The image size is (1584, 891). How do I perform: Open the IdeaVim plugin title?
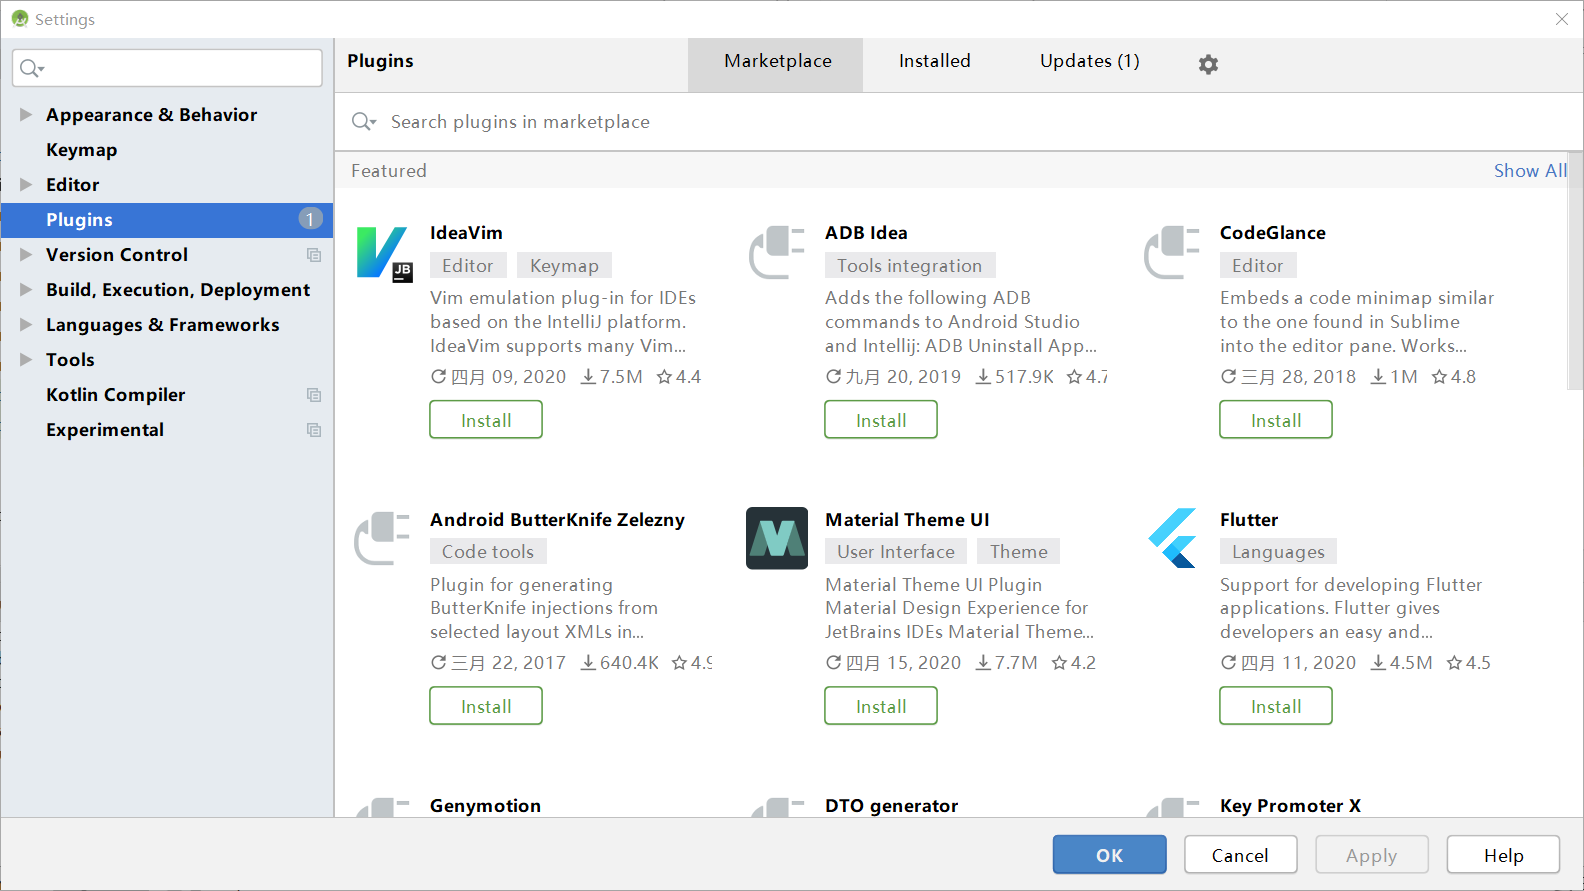pyautogui.click(x=466, y=233)
